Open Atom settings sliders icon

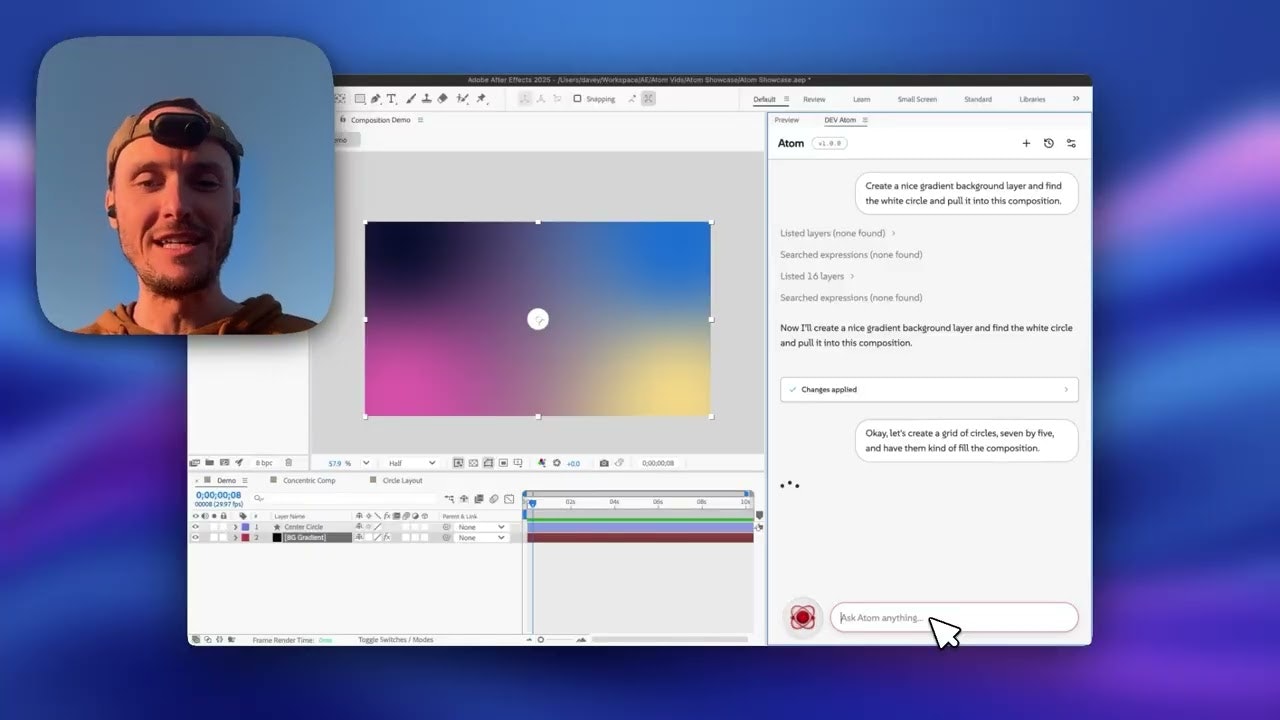pyautogui.click(x=1071, y=143)
